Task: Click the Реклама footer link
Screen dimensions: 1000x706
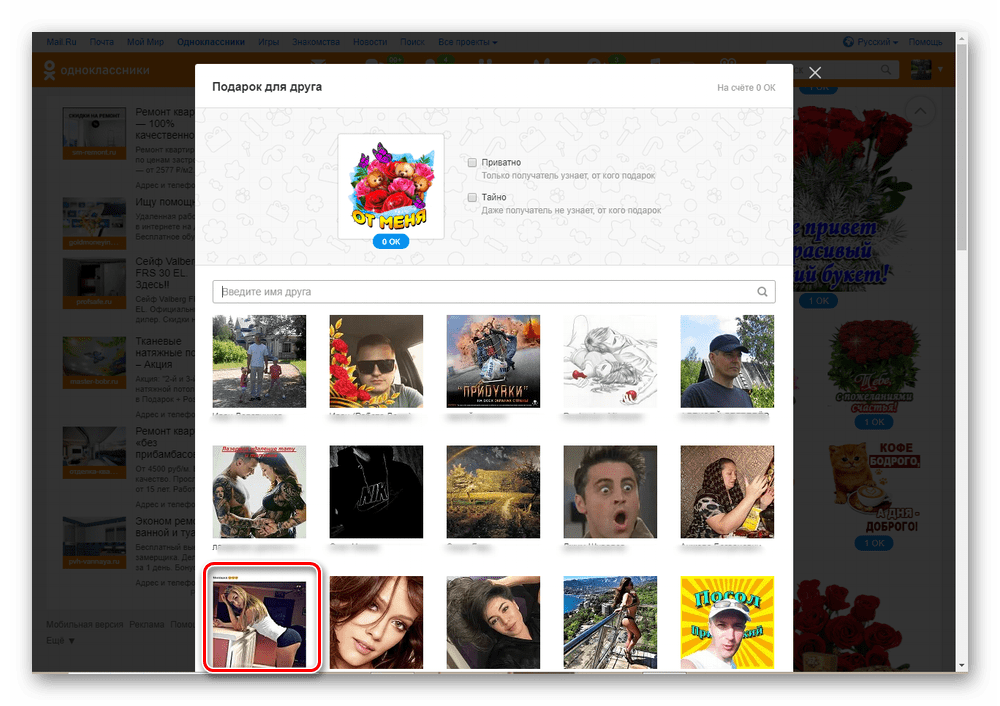Action: pyautogui.click(x=147, y=624)
